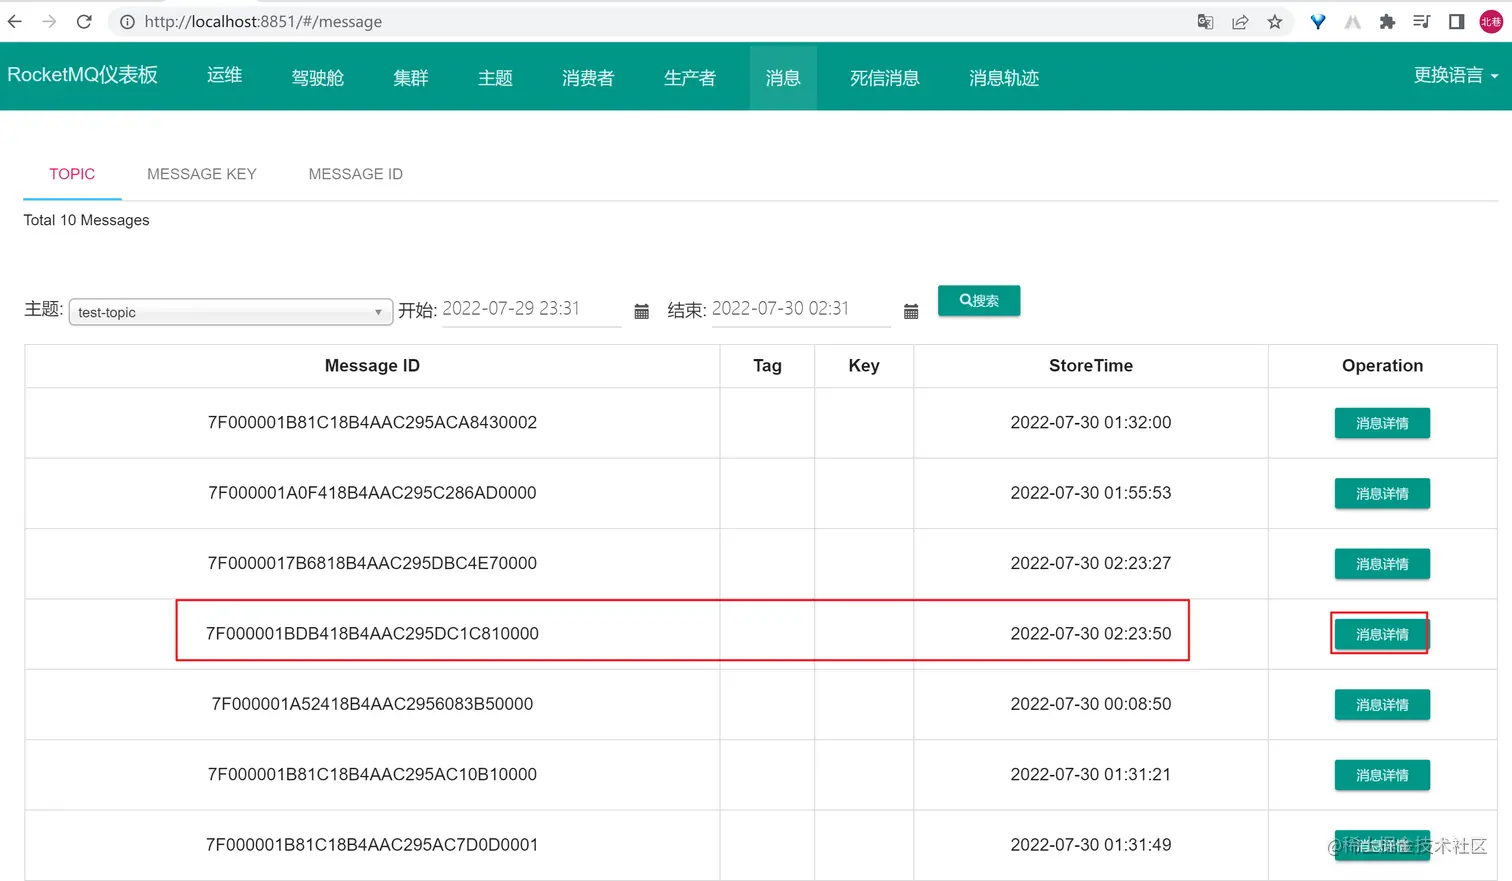Click the 搜索 search button

pos(979,301)
